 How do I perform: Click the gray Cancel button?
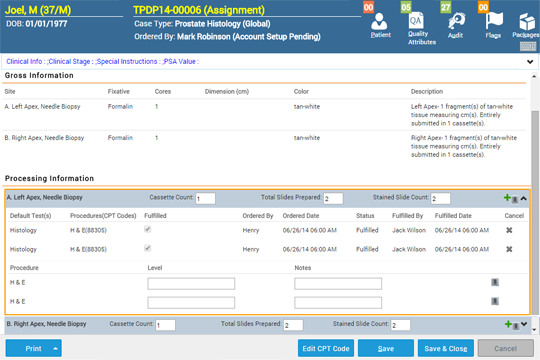pos(506,349)
